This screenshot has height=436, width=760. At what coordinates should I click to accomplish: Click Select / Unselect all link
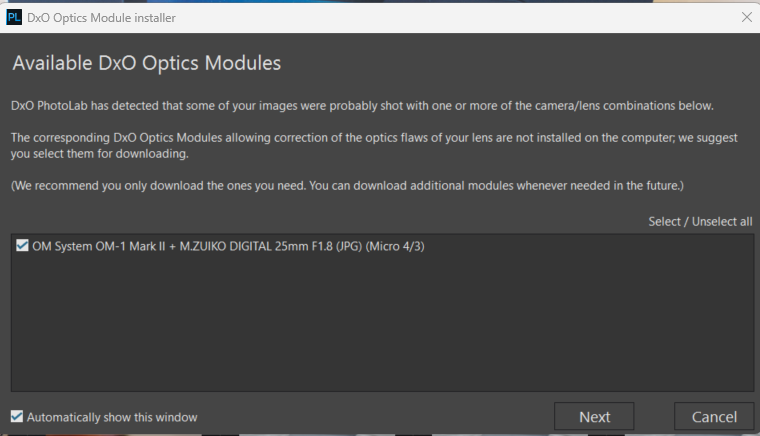point(700,221)
